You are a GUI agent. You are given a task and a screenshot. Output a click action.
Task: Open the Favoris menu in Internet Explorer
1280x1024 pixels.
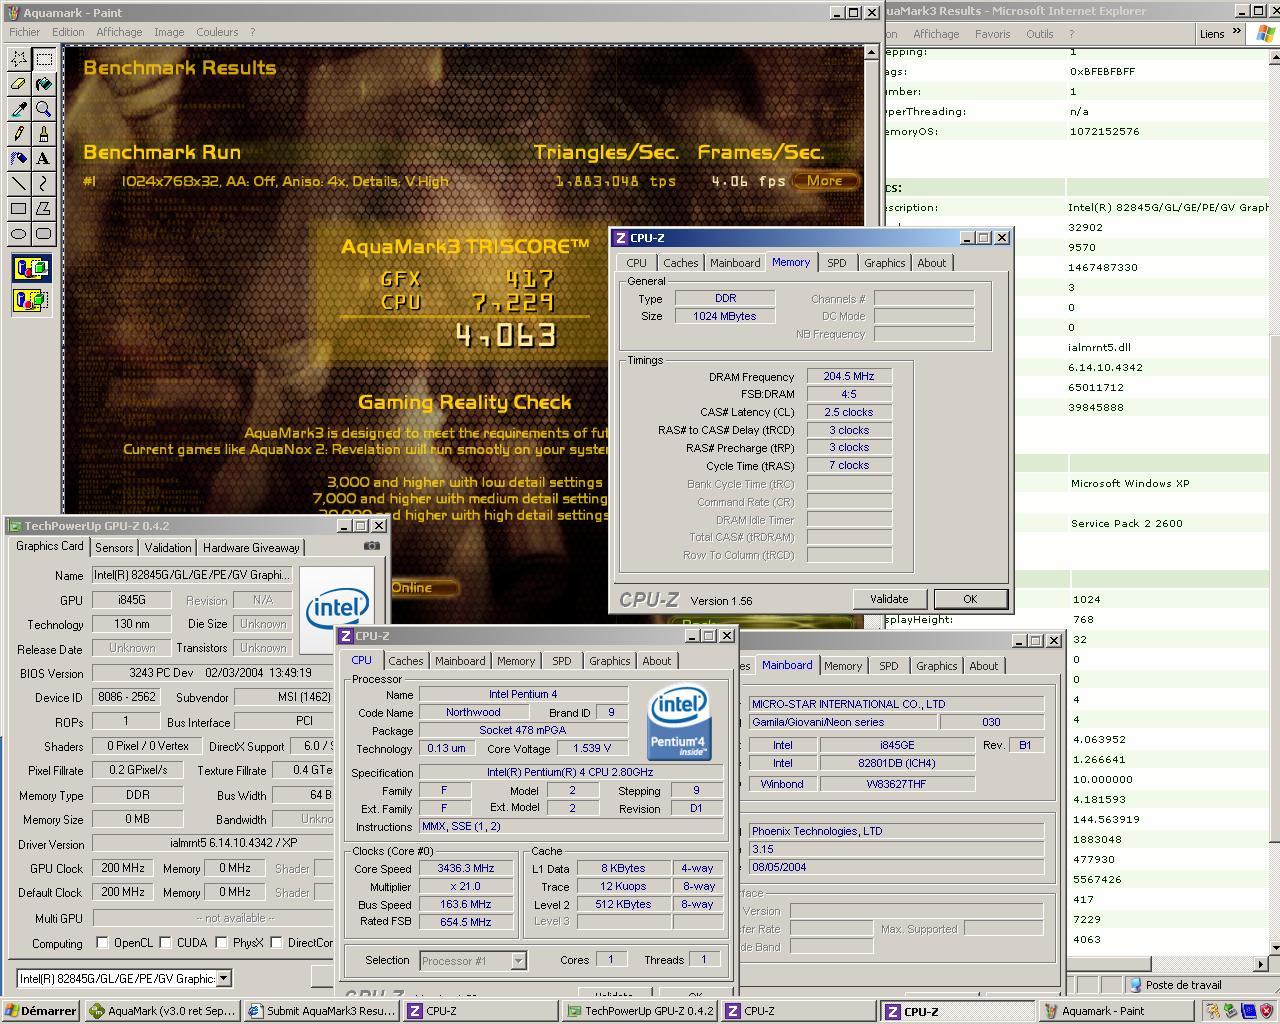(x=992, y=33)
